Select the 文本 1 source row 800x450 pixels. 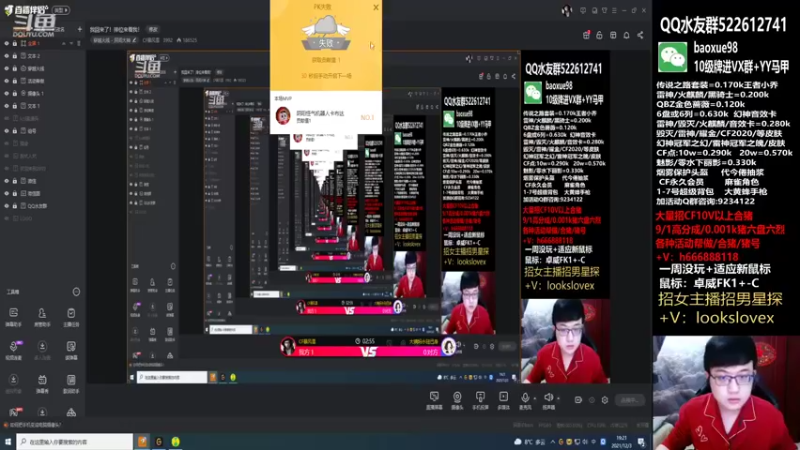[42, 106]
